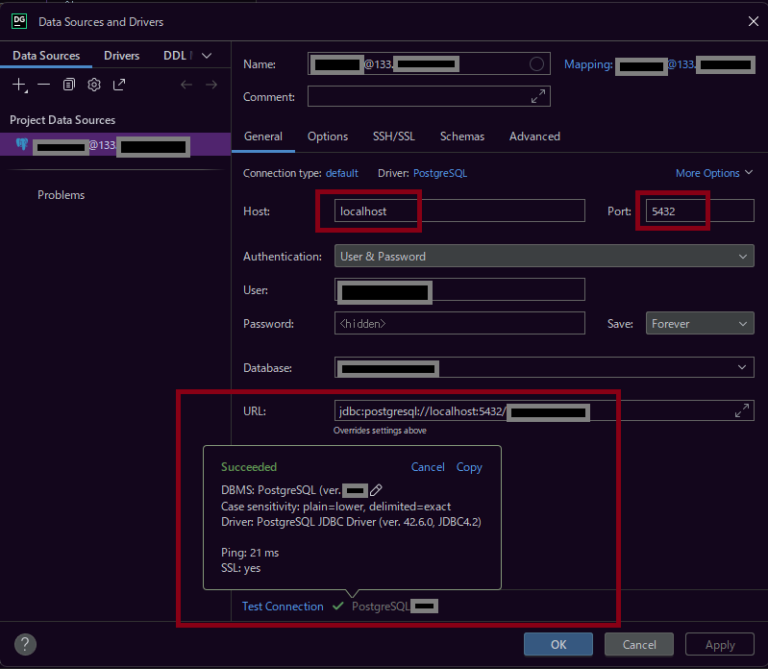This screenshot has height=669, width=768.
Task: Click the expand icon in Comment field
Action: (538, 97)
